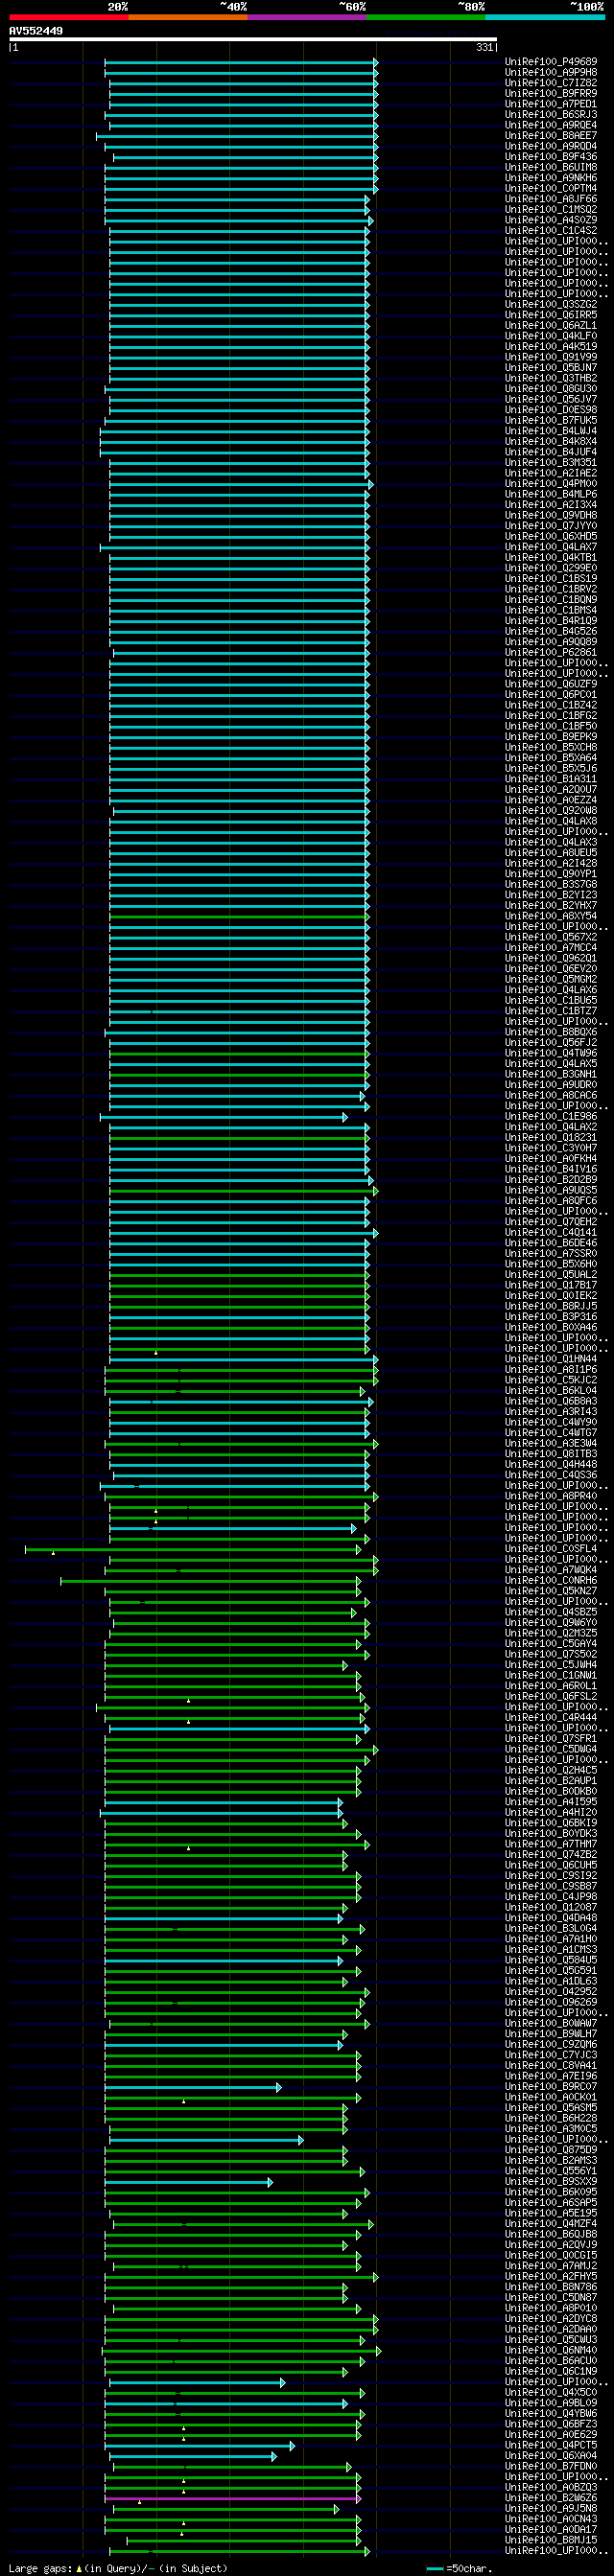The image size is (614, 2576).
Task: Select hit label UniRef100_Q584U5
Action: pos(551,1960)
